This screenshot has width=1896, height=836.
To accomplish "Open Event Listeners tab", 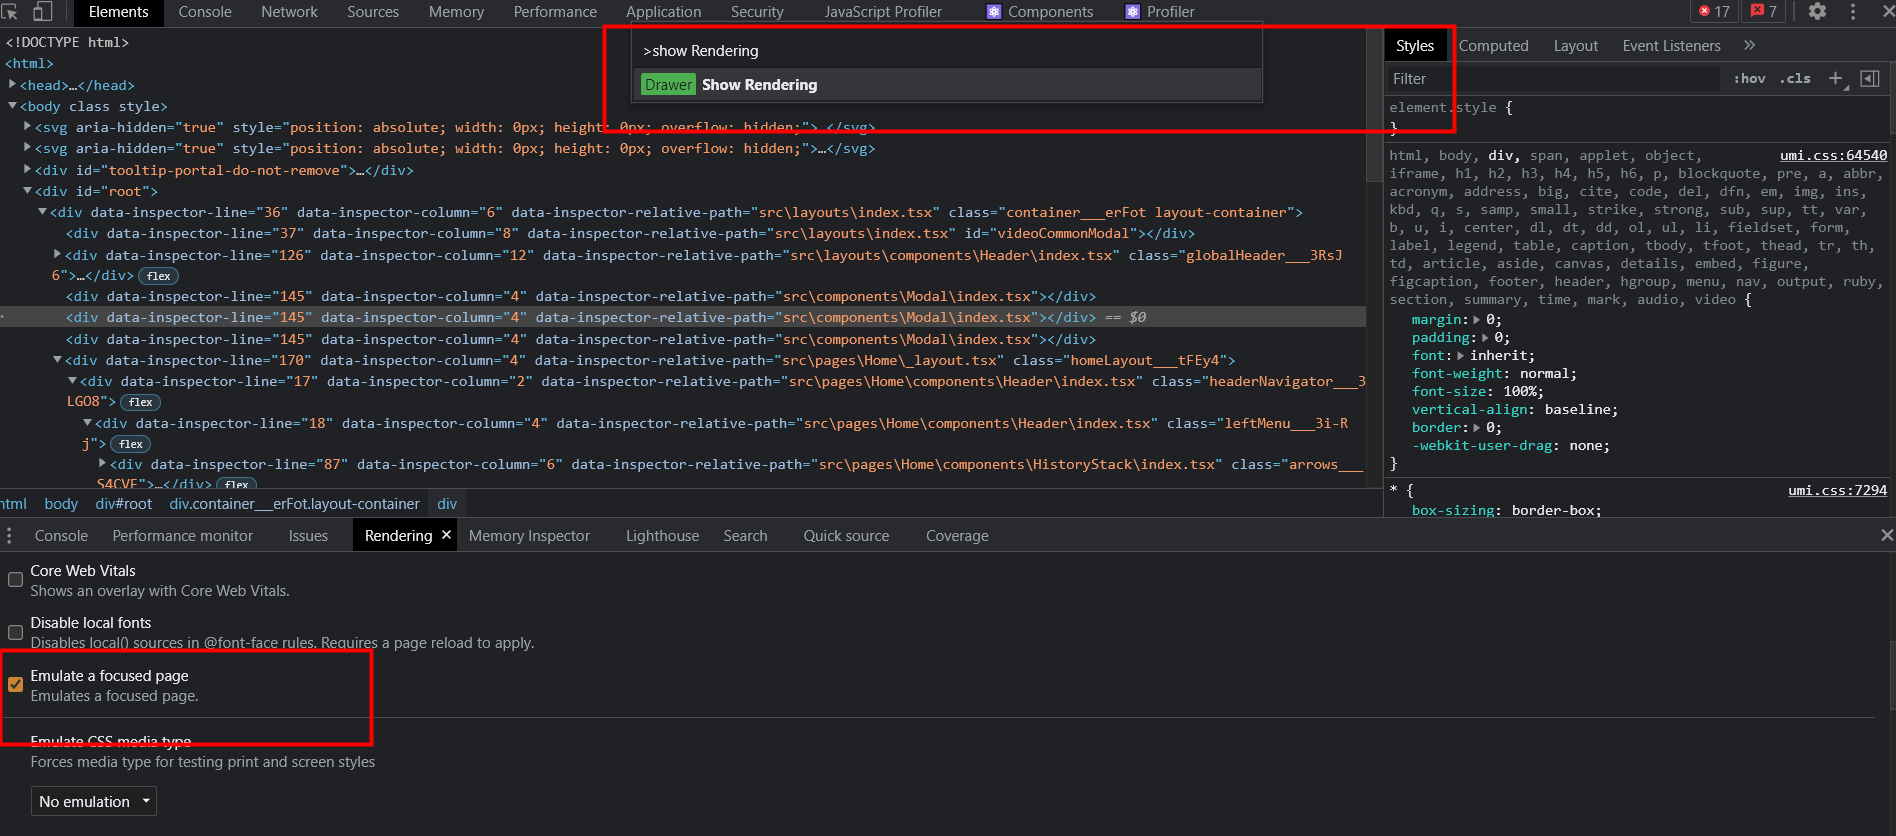I will click(x=1671, y=46).
